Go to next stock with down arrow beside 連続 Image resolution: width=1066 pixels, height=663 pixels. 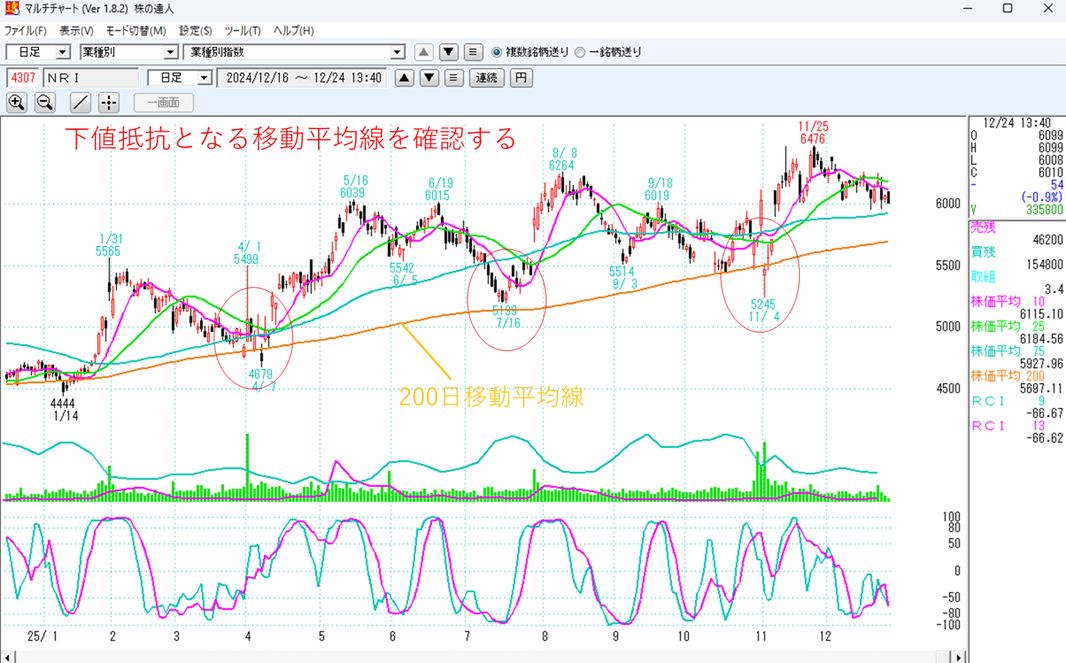click(x=429, y=78)
